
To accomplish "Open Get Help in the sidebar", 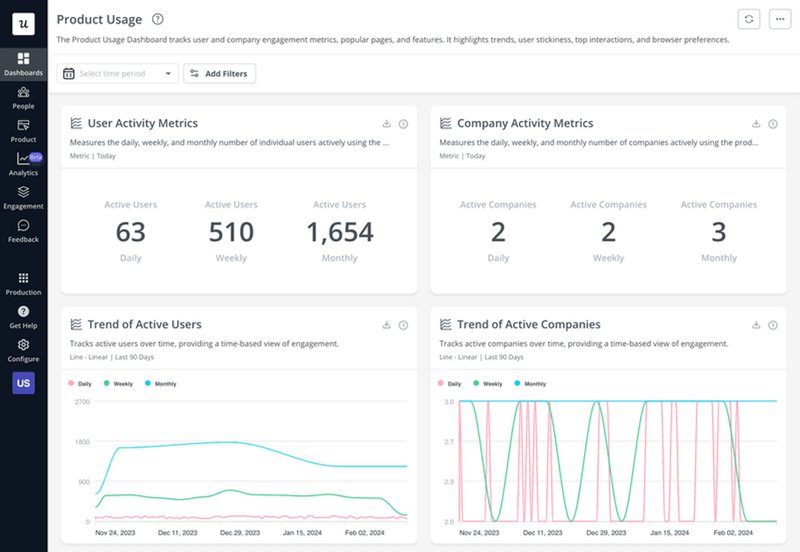I will point(23,317).
